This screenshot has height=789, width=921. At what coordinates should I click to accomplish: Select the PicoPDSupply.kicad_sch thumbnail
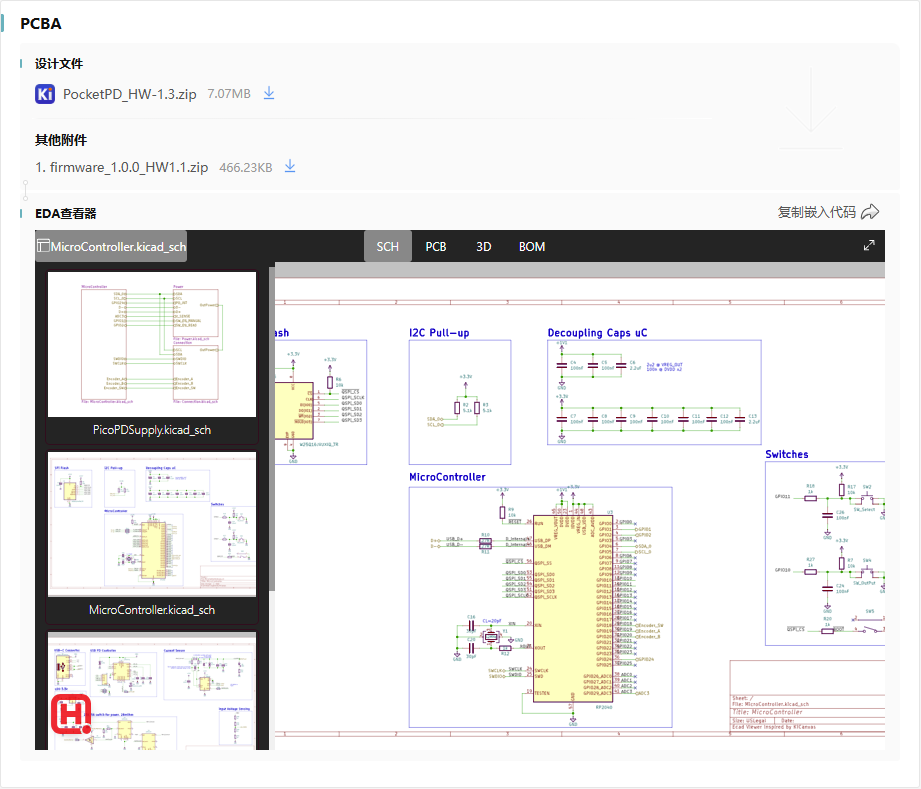pyautogui.click(x=151, y=343)
